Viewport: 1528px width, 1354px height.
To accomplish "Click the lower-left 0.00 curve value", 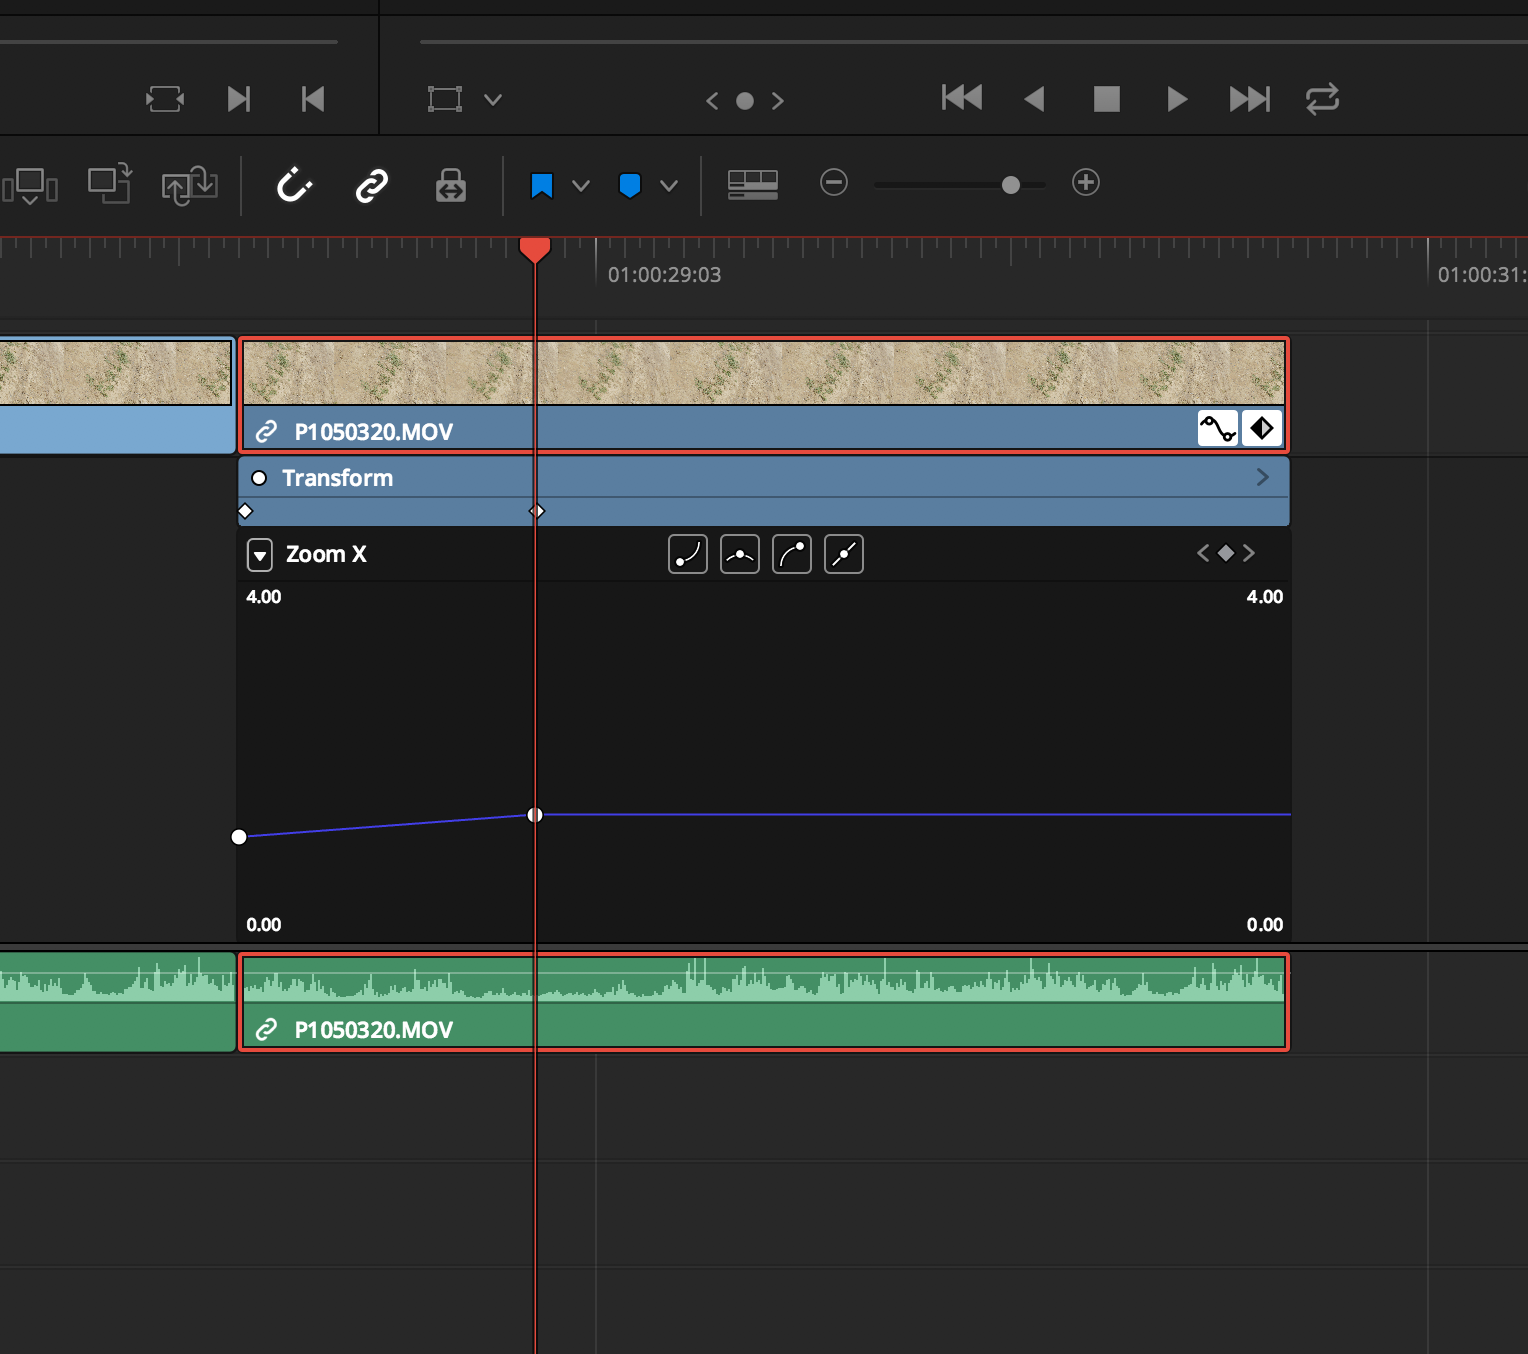I will [x=264, y=925].
